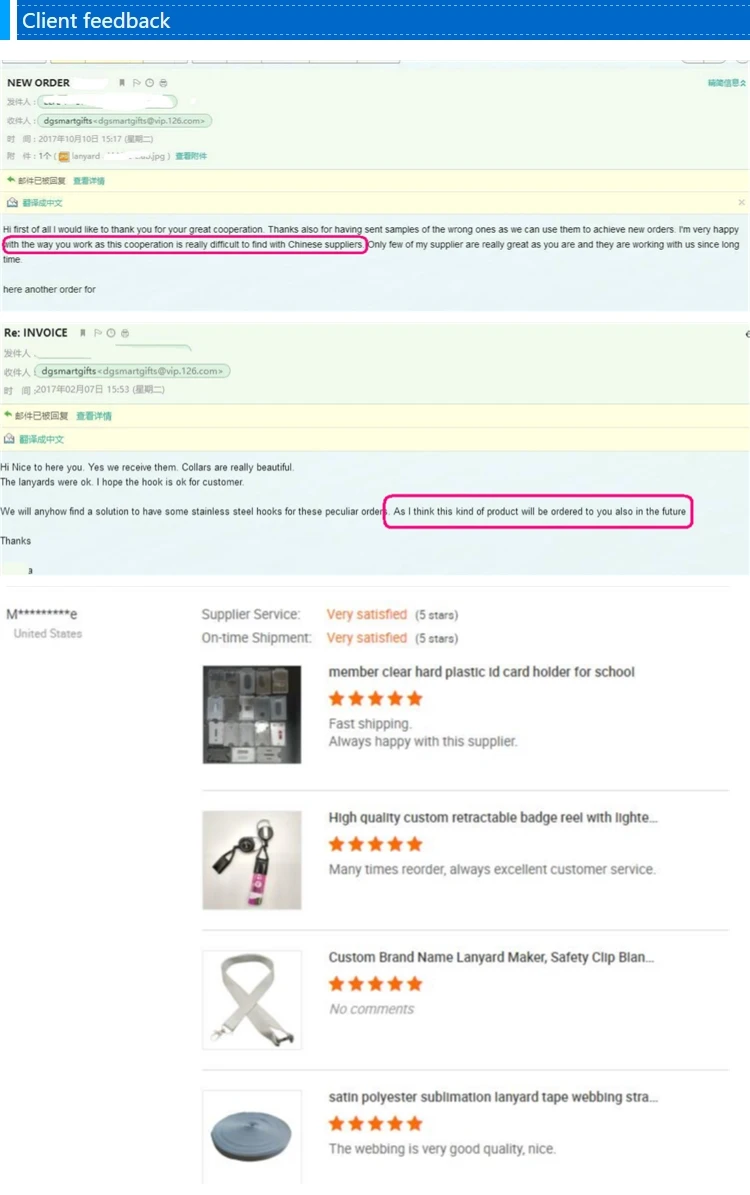The width and height of the screenshot is (750, 1195).
Task: Close the translate bar in NEW ORDER email
Action: (x=741, y=202)
